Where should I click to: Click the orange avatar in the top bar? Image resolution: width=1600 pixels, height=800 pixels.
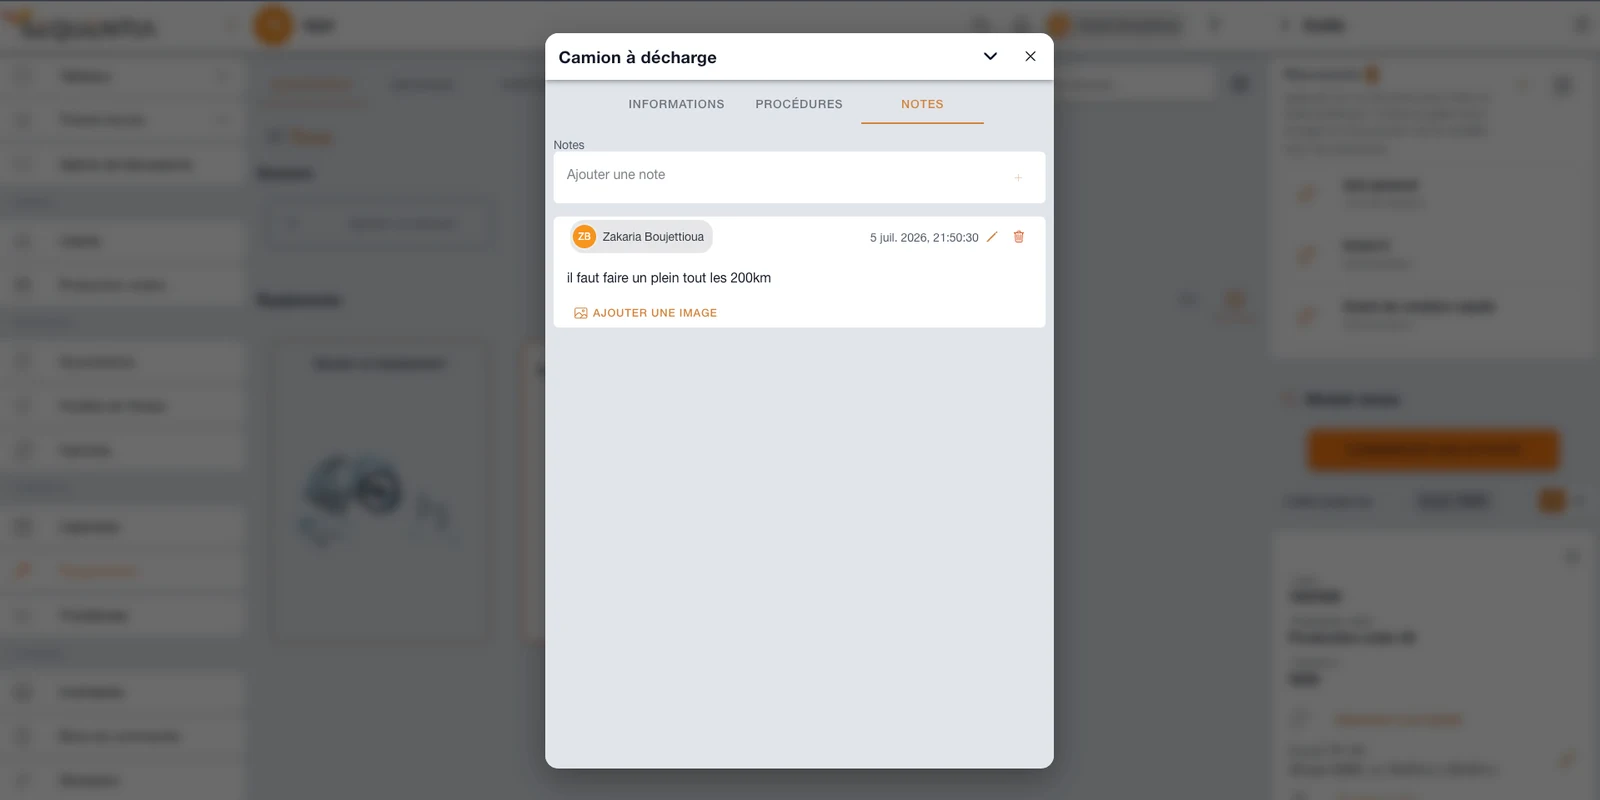(x=273, y=26)
